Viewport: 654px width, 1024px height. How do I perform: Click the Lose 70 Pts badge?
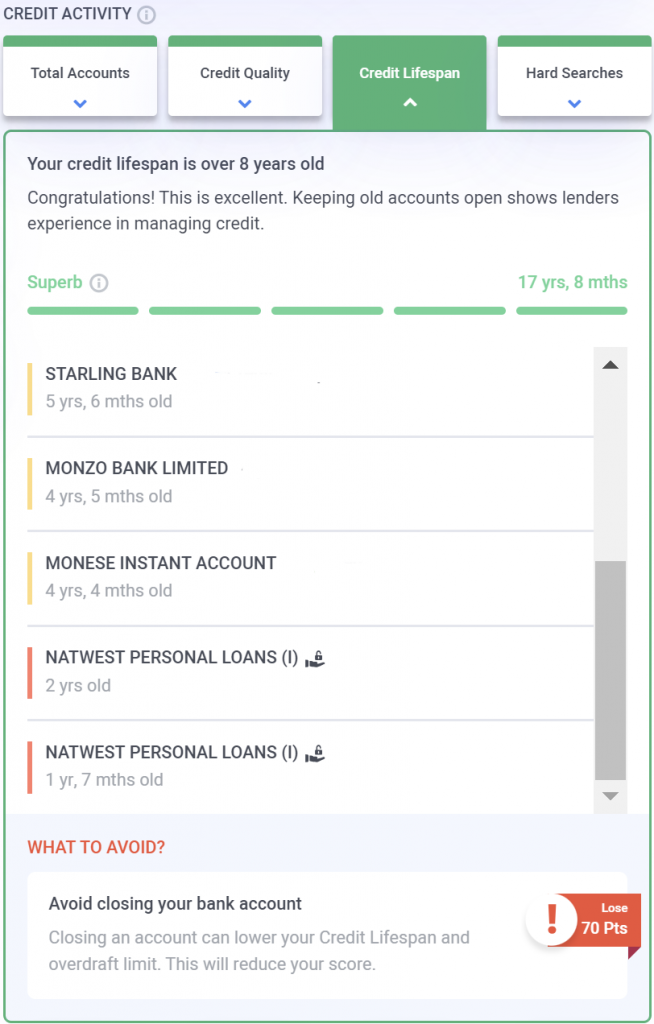[605, 920]
